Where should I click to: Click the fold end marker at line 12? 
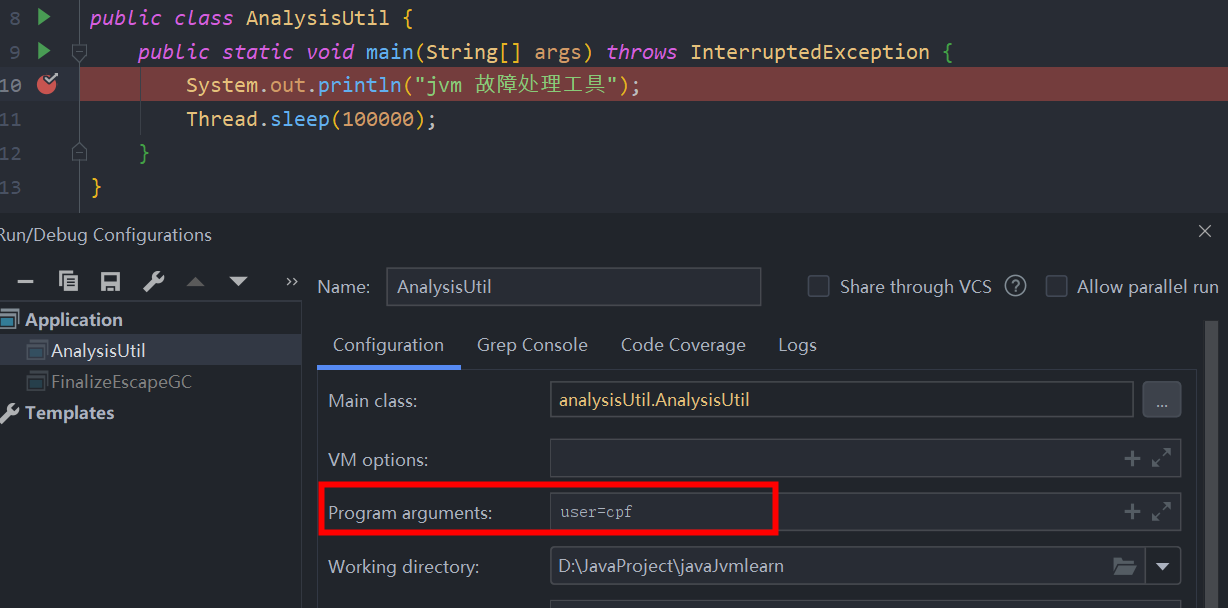tap(80, 152)
